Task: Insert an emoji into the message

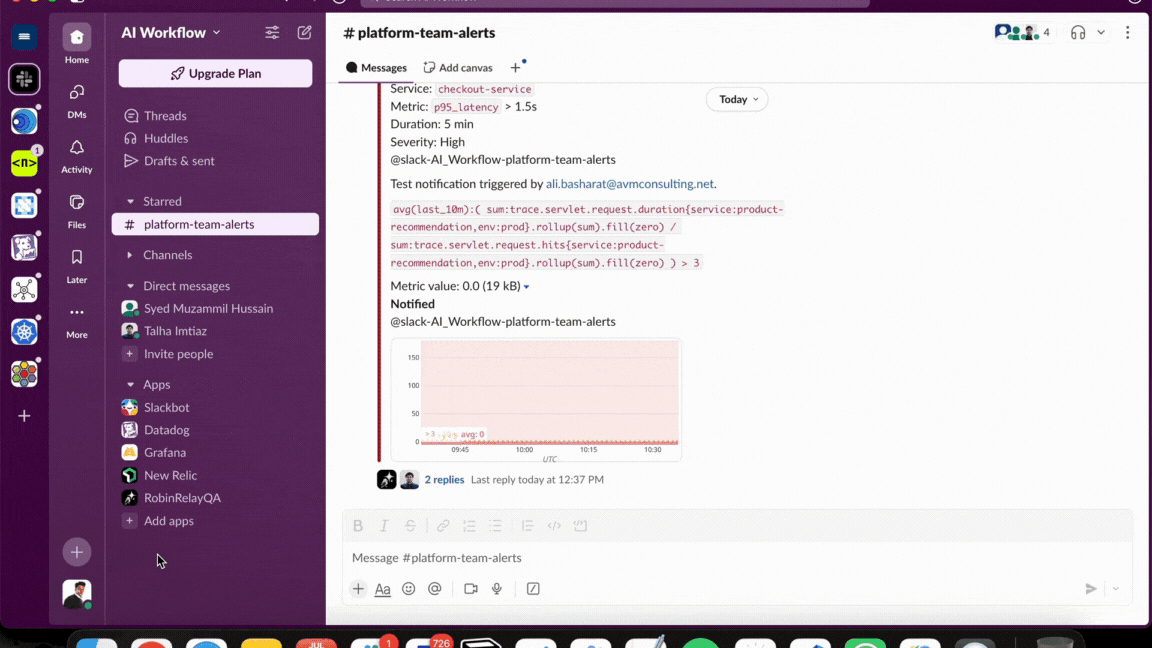Action: tap(408, 589)
